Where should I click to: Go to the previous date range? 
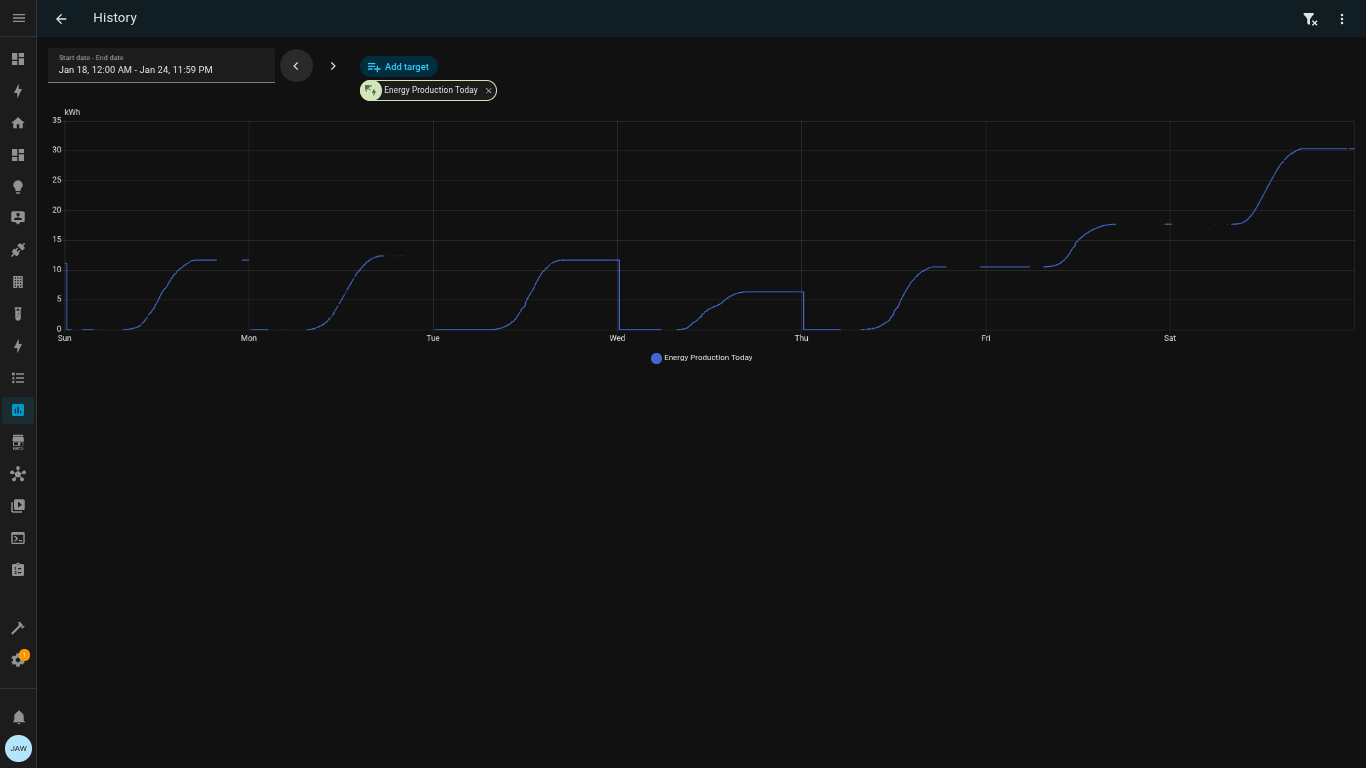pos(296,66)
